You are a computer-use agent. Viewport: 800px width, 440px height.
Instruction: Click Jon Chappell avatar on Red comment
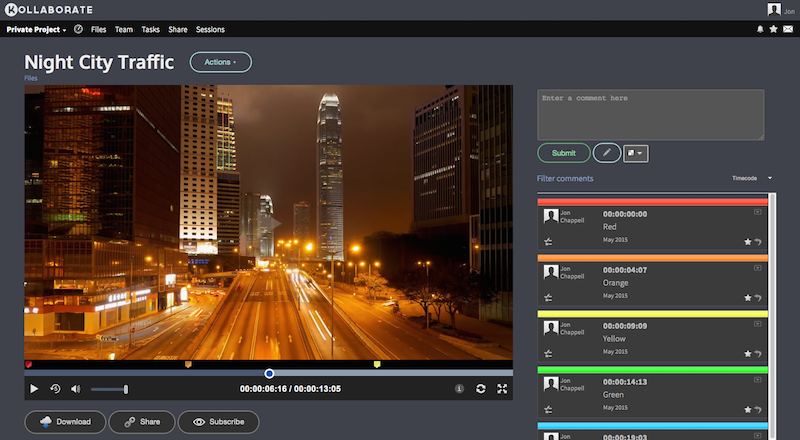[551, 216]
